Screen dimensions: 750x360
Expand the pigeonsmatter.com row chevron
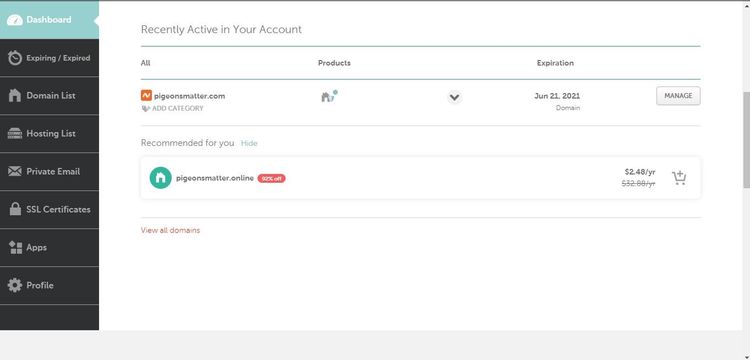[454, 98]
